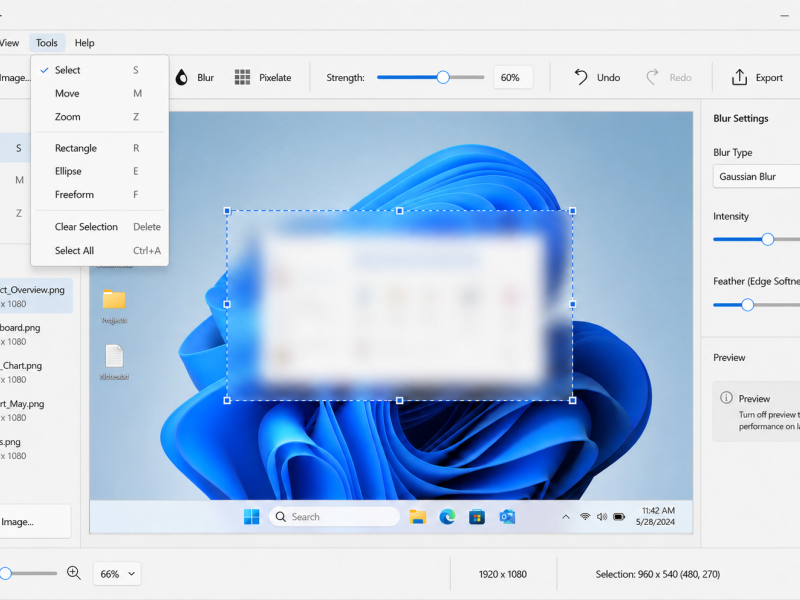Click the Selection 960 x 540 status text

point(658,574)
